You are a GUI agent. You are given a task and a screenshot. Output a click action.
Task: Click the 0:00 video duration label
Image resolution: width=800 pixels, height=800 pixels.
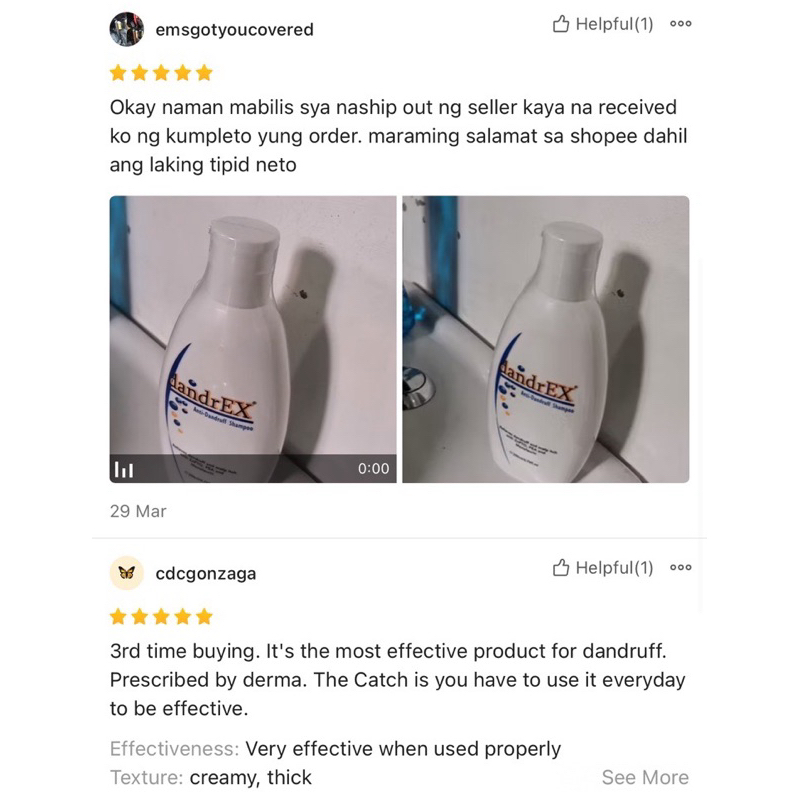pyautogui.click(x=373, y=468)
